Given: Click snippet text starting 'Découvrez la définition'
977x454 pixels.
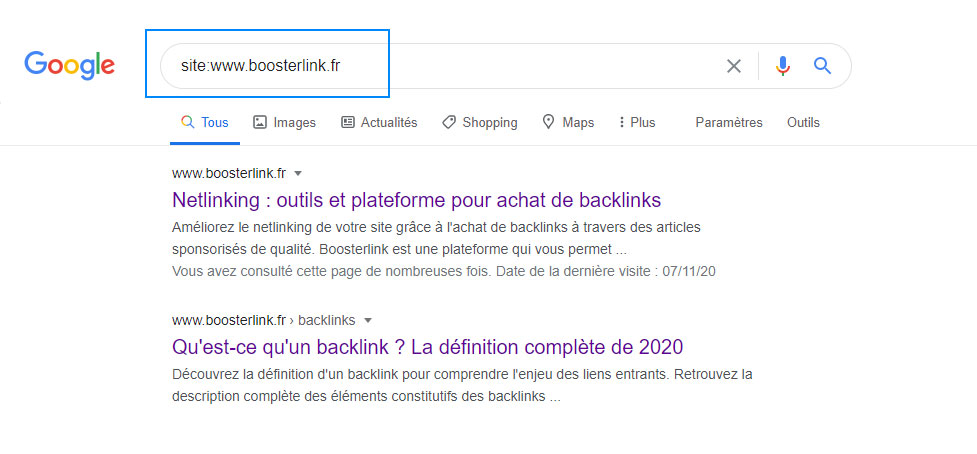Looking at the screenshot, I should [462, 385].
